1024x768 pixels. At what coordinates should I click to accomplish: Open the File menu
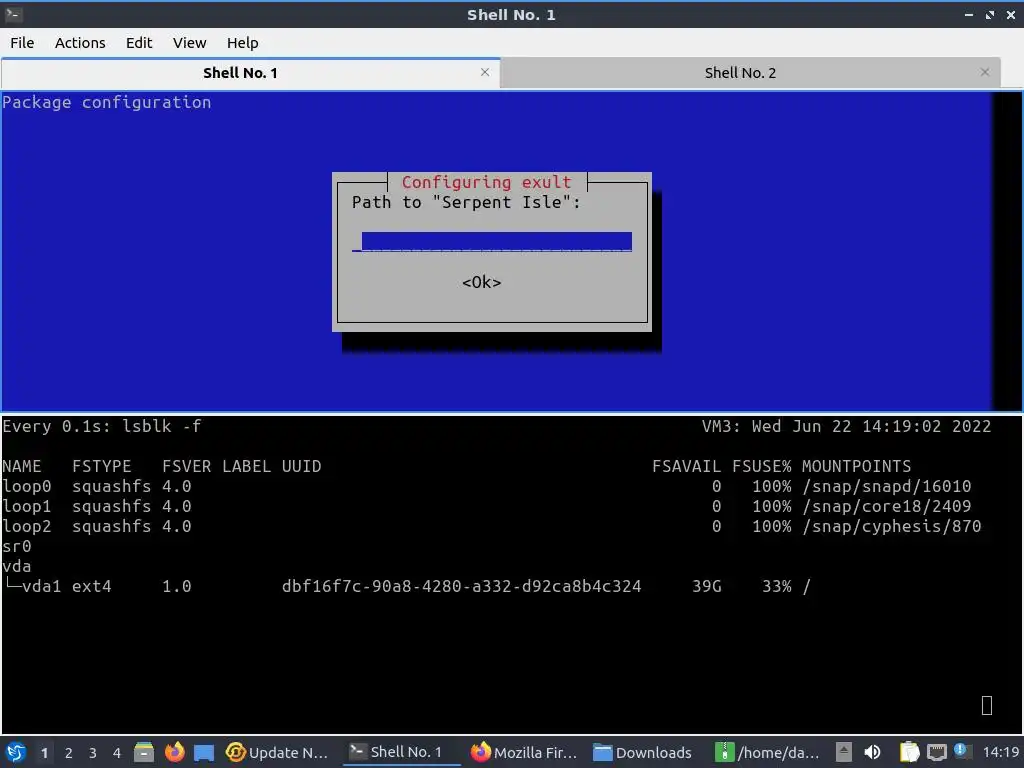coord(22,43)
